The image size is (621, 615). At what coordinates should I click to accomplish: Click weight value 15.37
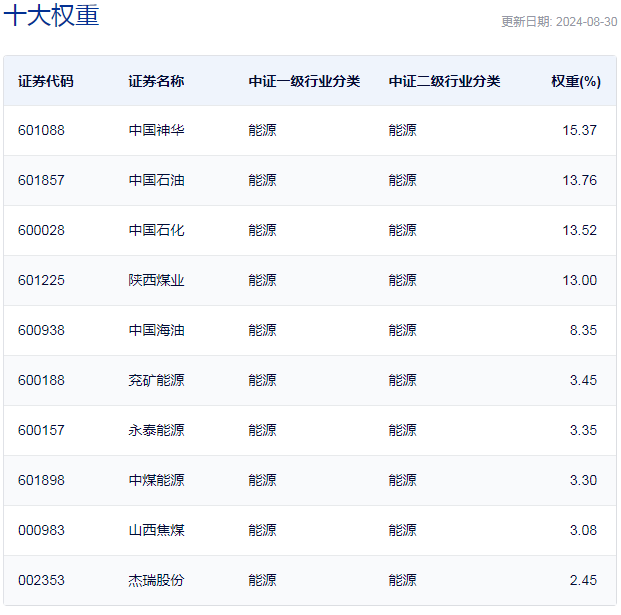(x=579, y=130)
